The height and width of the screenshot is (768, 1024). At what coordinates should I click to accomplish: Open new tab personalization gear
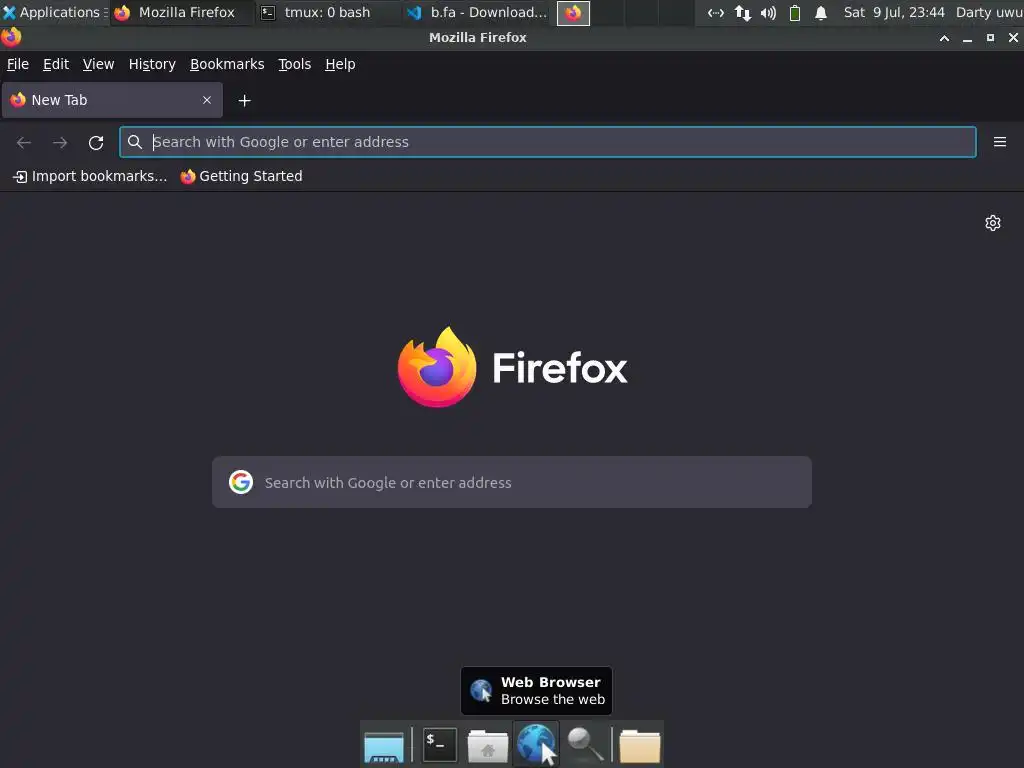(993, 223)
